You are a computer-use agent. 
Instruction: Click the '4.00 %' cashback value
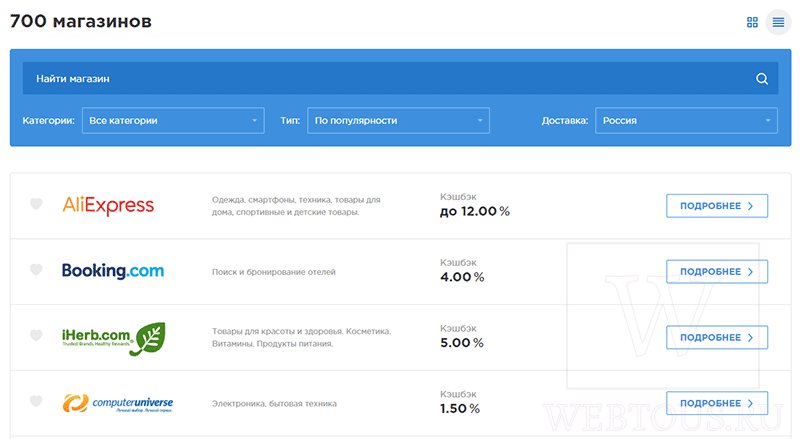tap(462, 277)
